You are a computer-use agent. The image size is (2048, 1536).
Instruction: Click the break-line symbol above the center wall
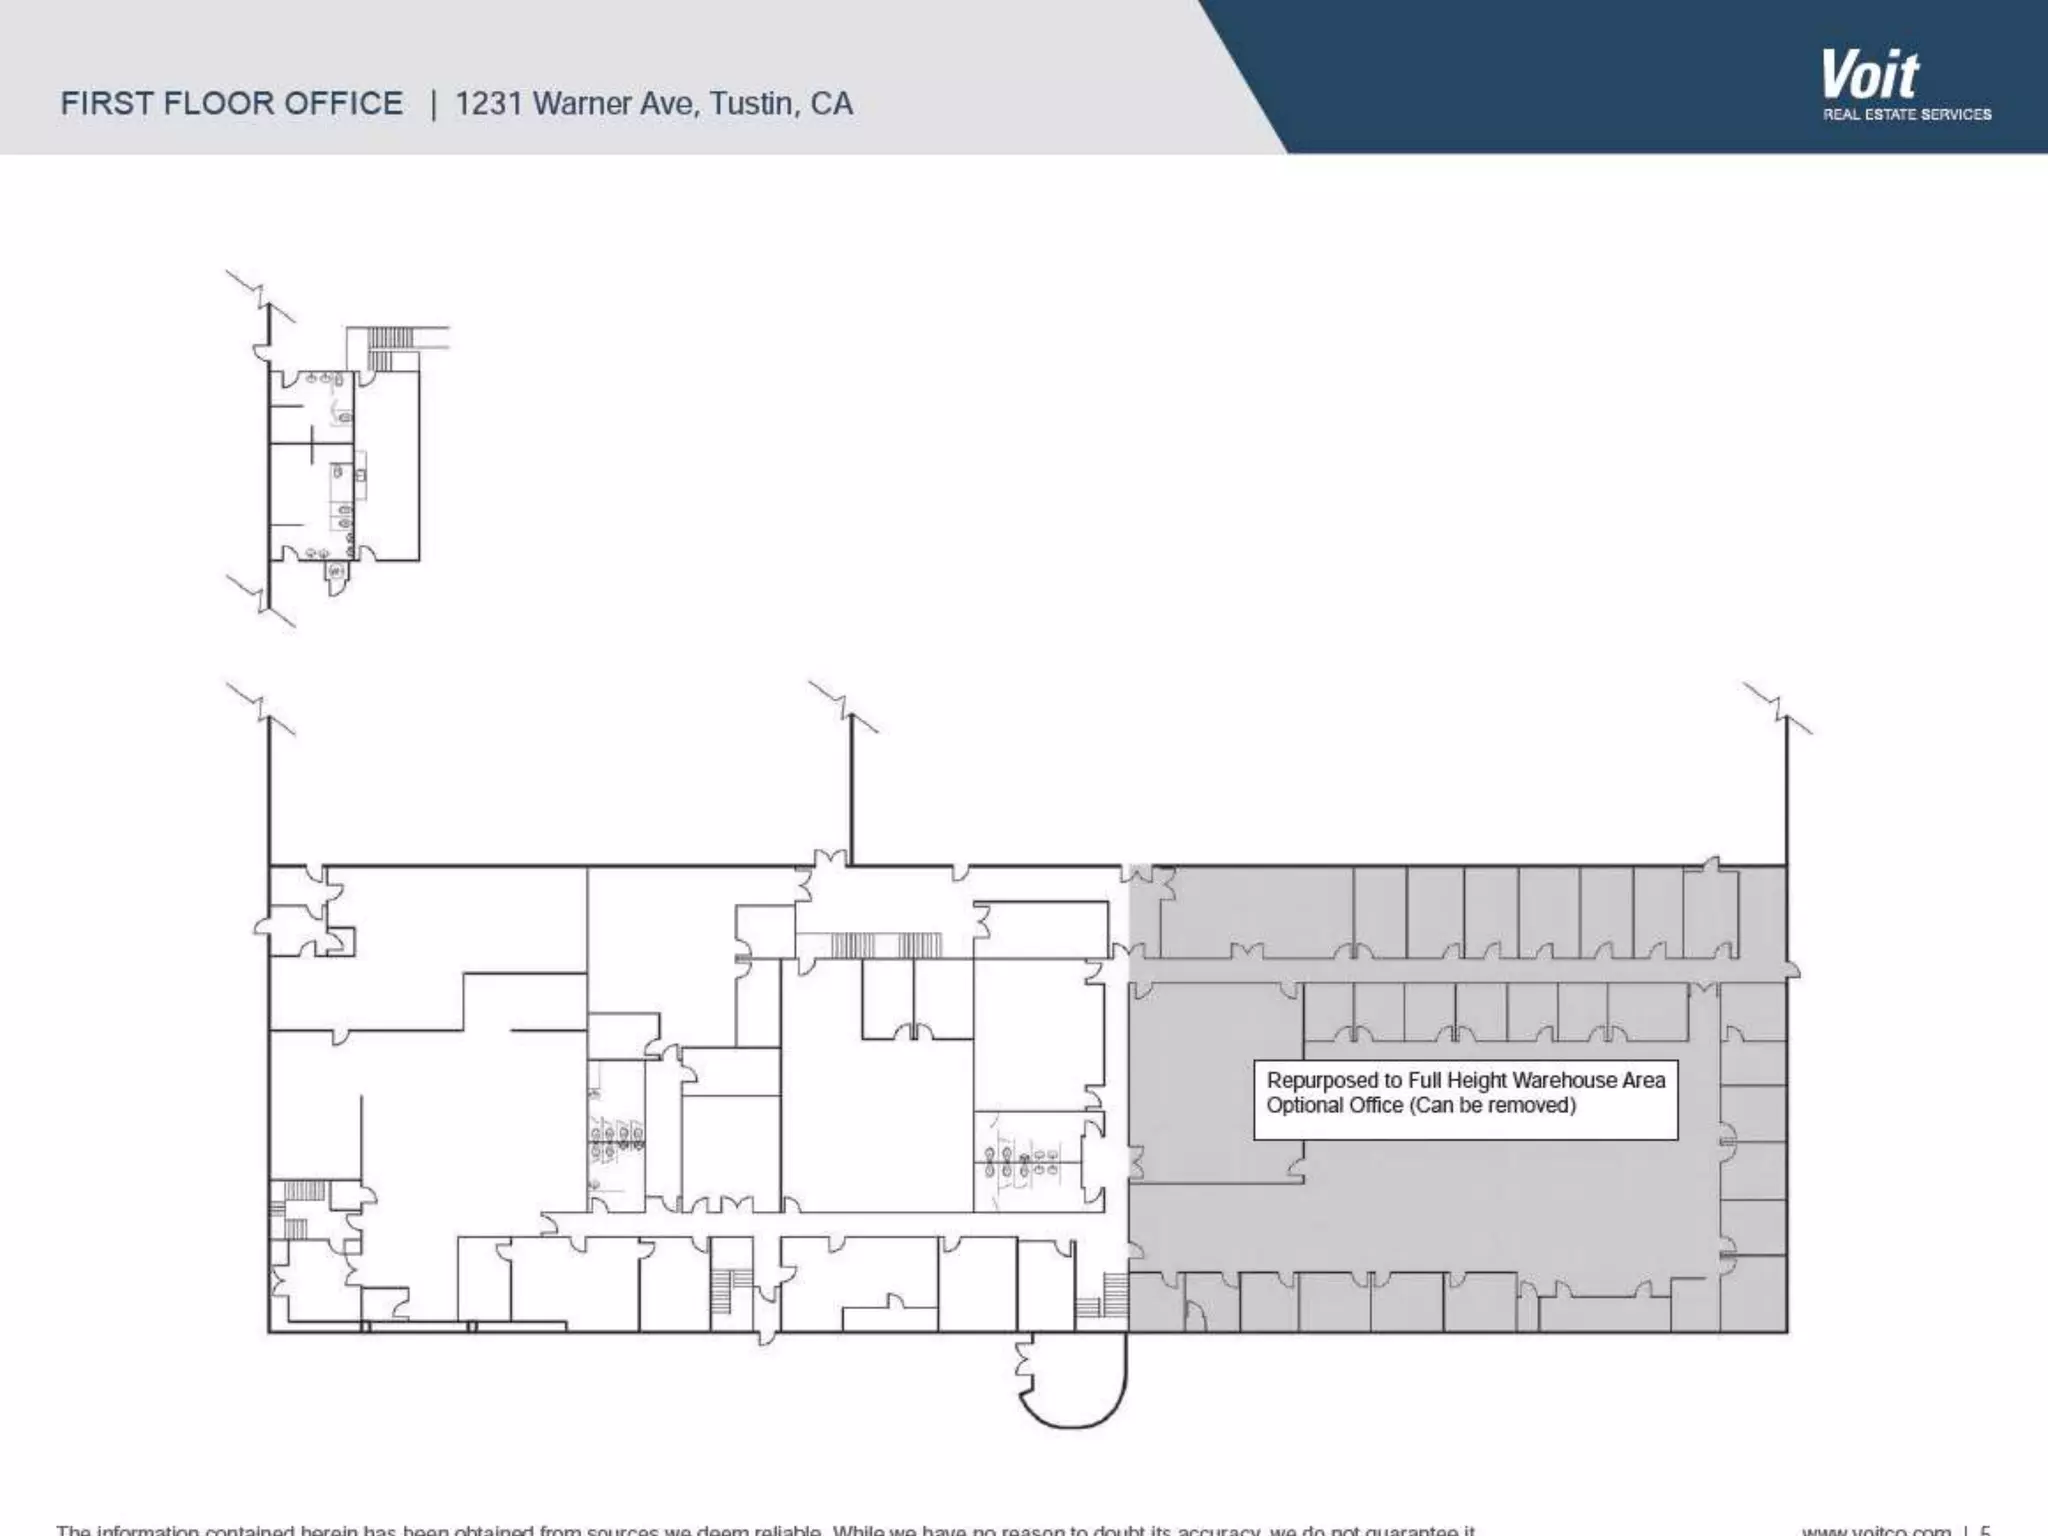click(x=843, y=707)
